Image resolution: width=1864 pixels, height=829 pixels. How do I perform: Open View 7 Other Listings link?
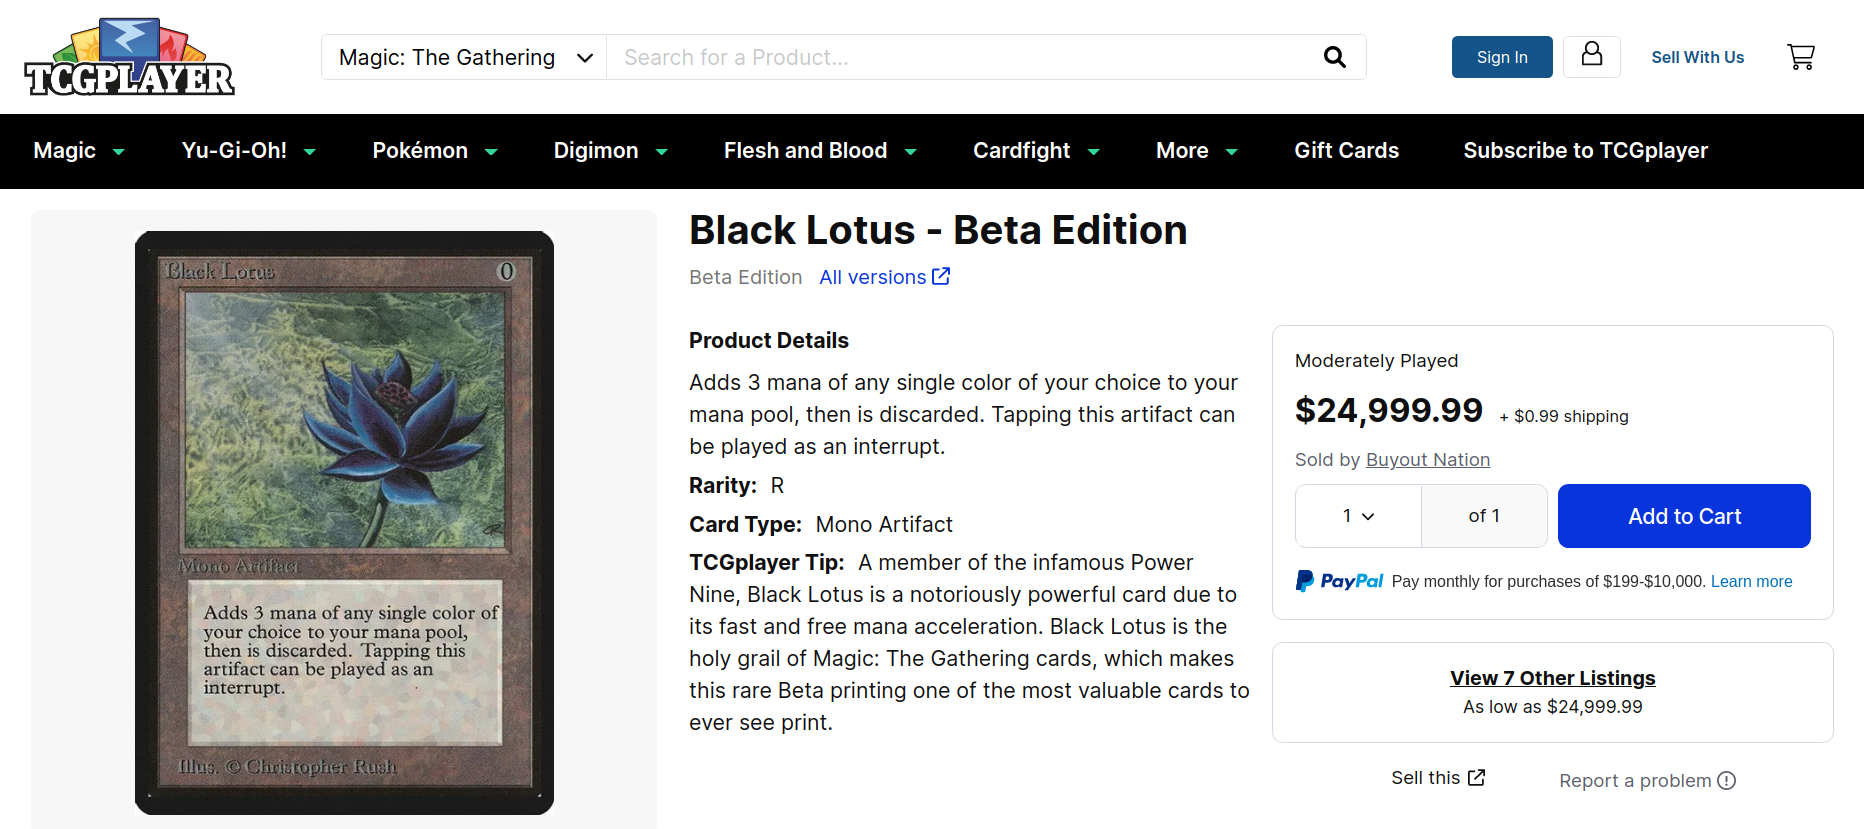(1552, 678)
